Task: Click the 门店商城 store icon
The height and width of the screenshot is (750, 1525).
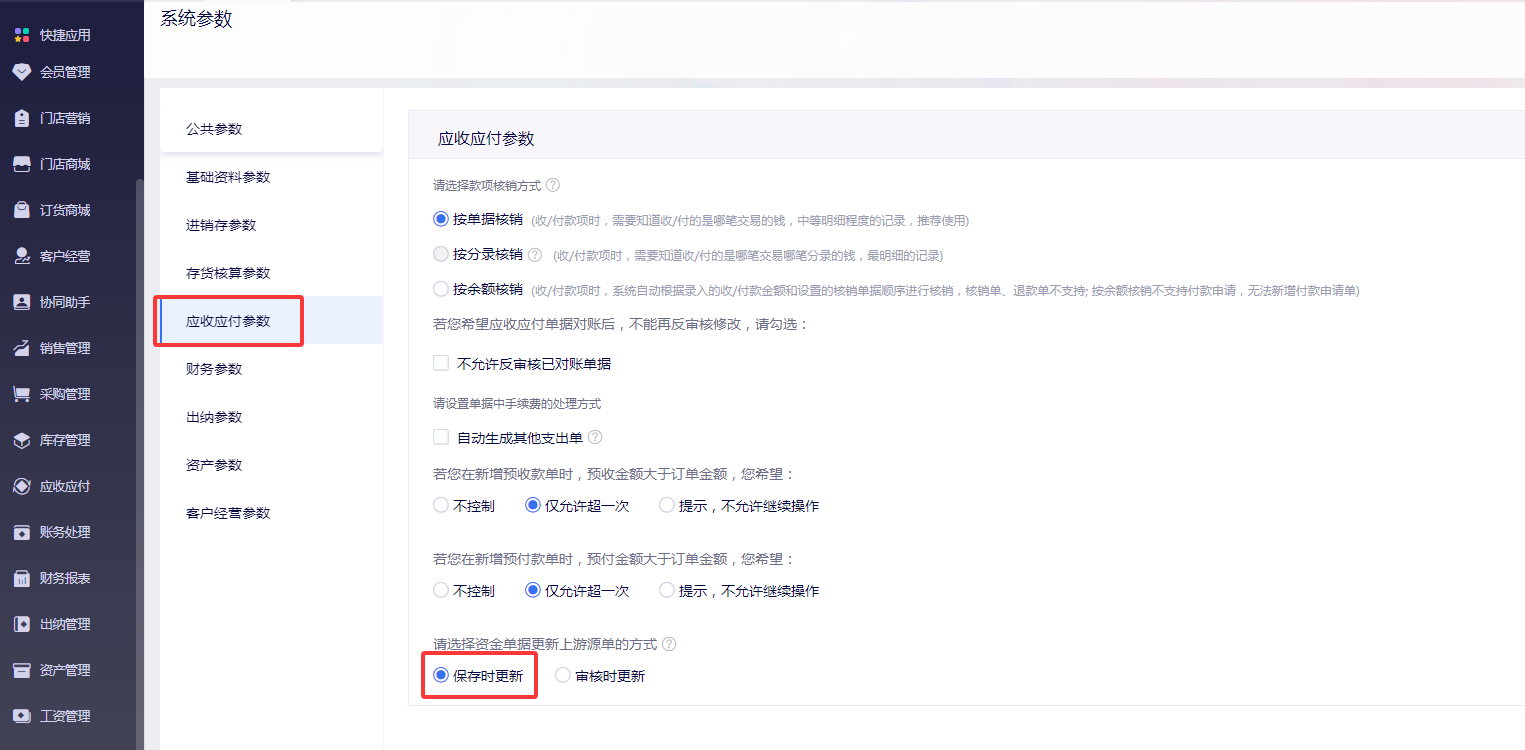Action: [x=22, y=164]
